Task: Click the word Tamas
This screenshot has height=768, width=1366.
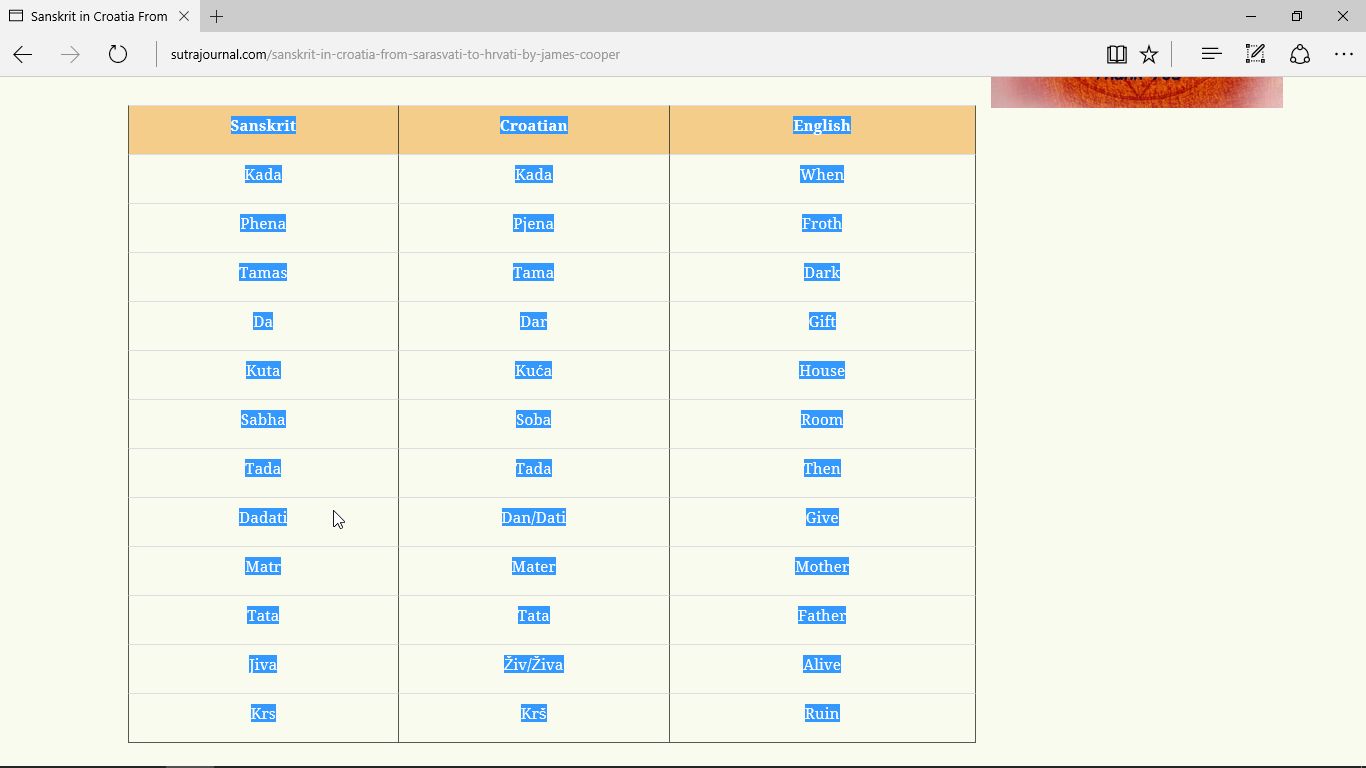Action: coord(263,272)
